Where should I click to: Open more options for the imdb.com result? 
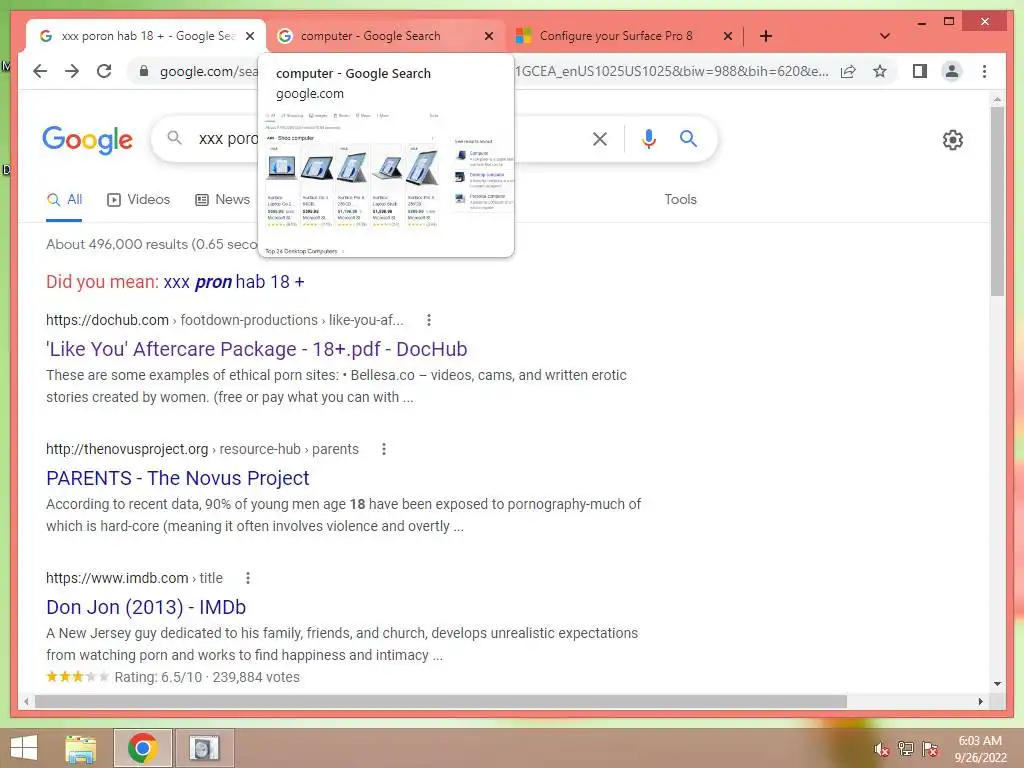click(x=248, y=578)
